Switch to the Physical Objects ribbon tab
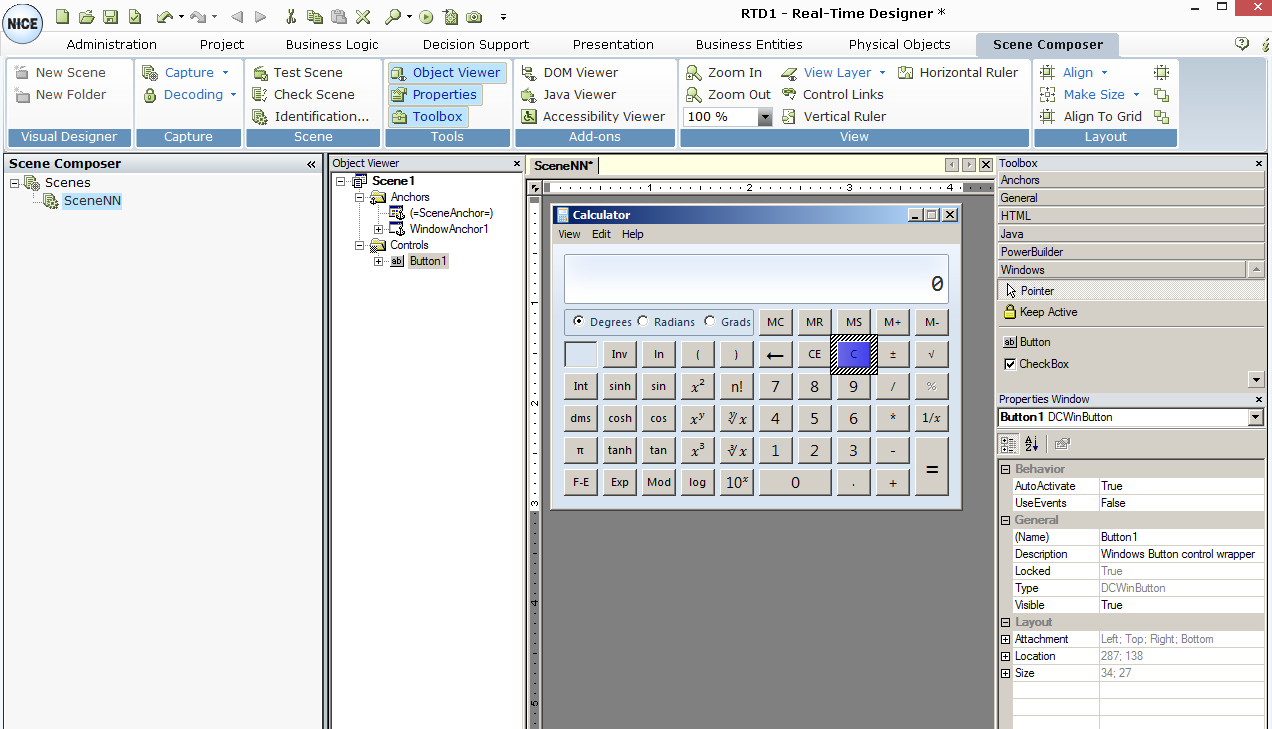The height and width of the screenshot is (729, 1272). coord(899,44)
